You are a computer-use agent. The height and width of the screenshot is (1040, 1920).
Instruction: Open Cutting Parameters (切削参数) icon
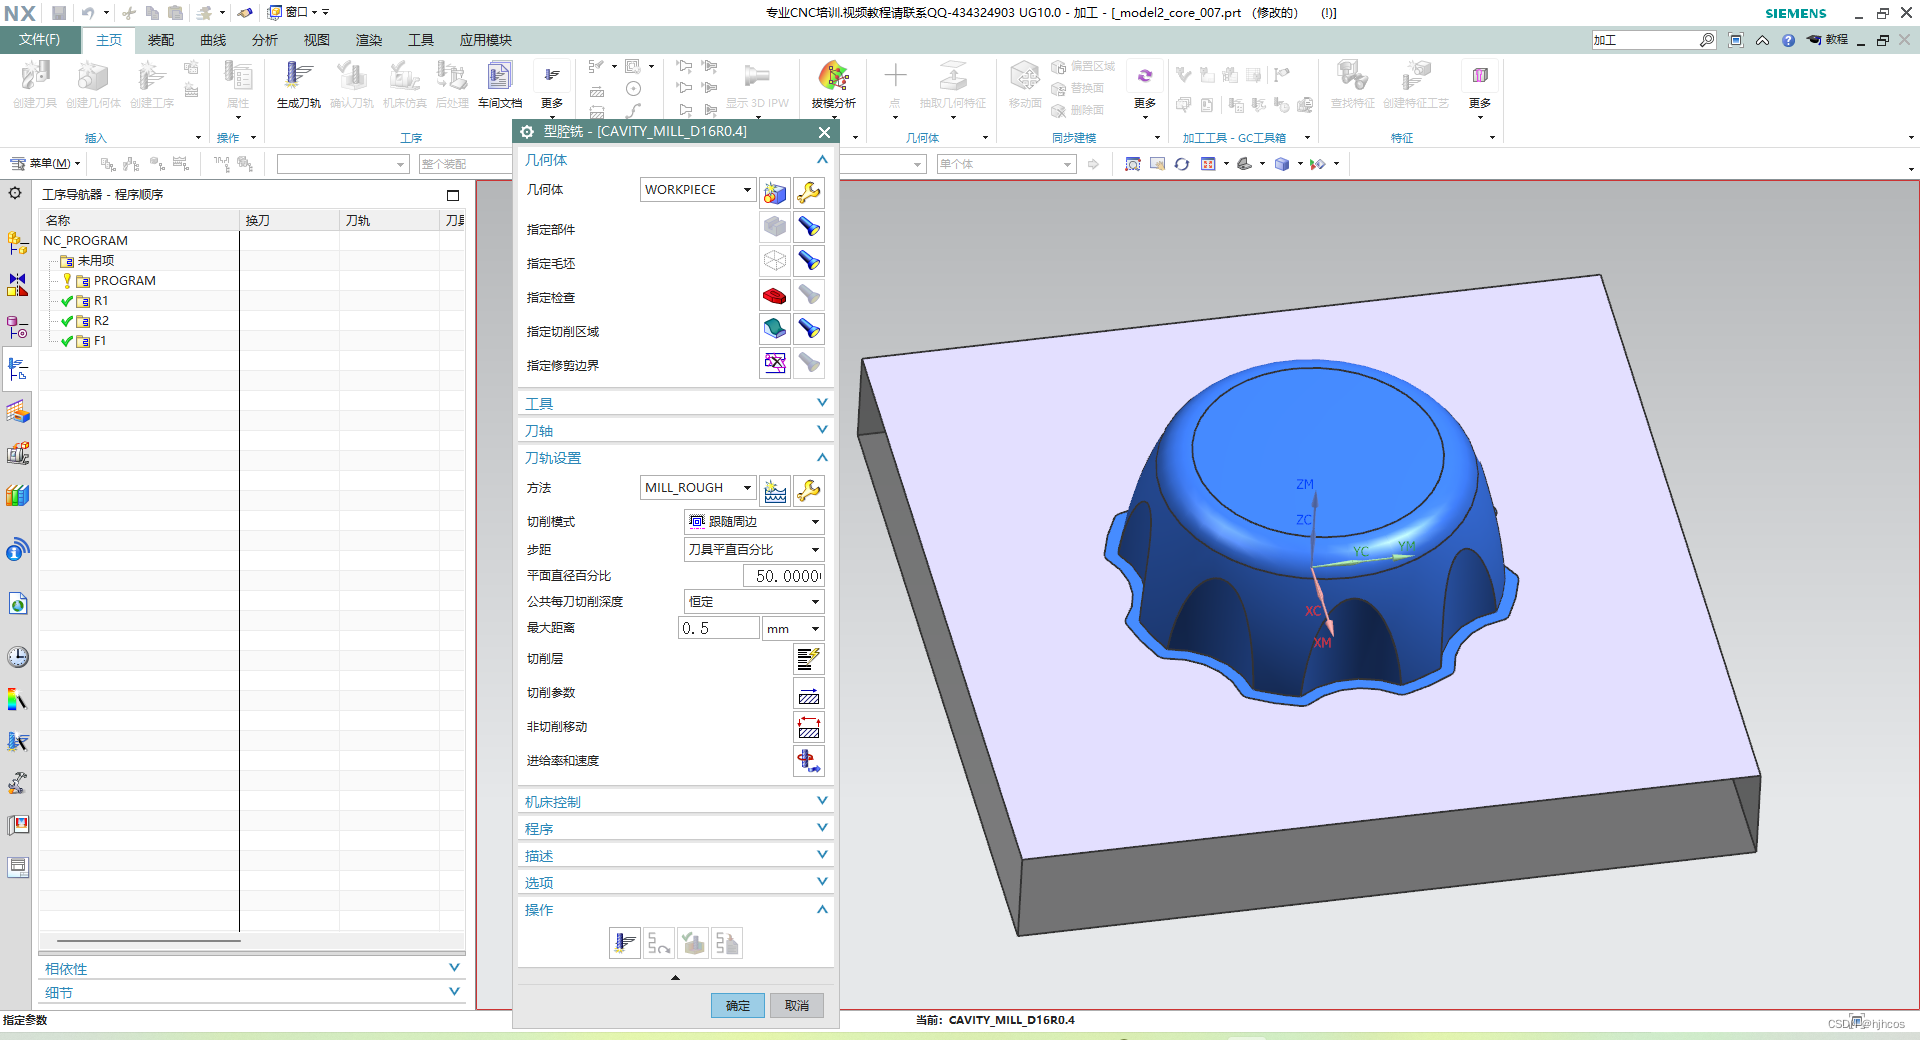point(809,693)
